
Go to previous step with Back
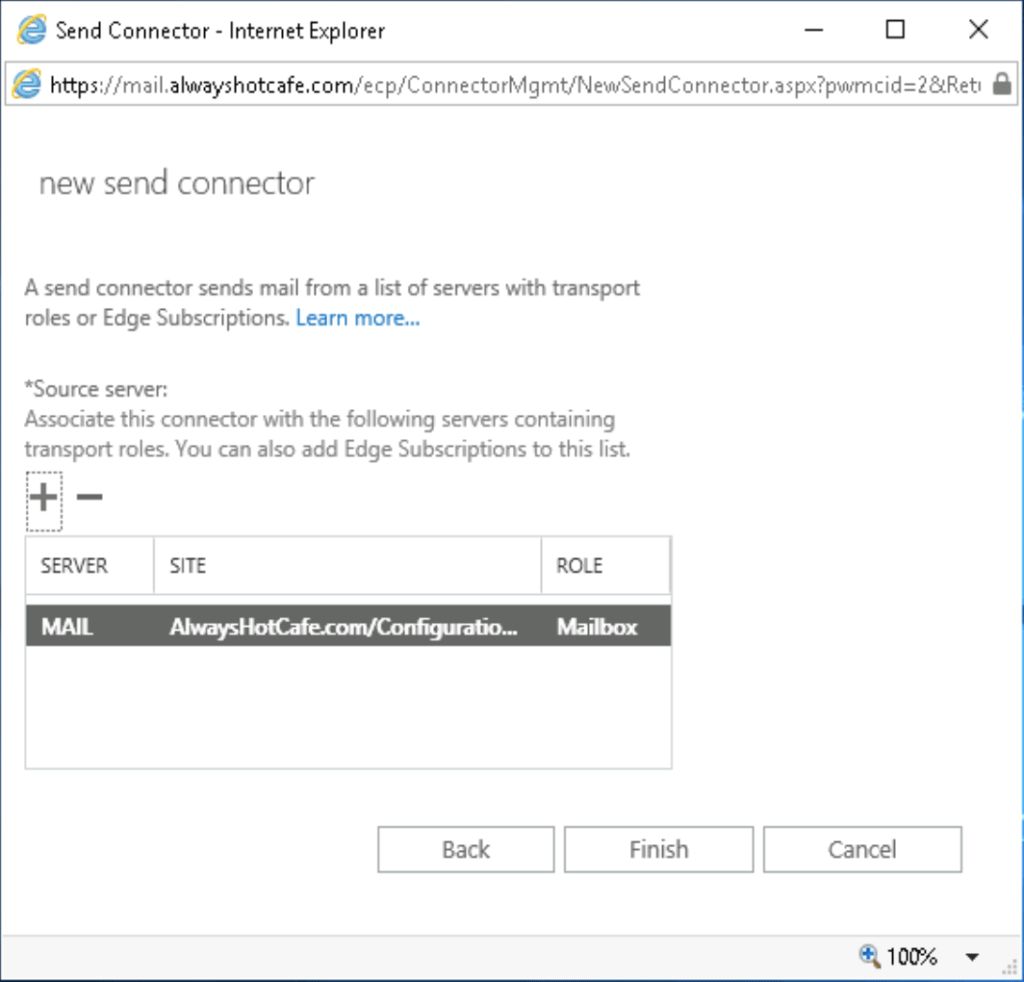tap(466, 849)
